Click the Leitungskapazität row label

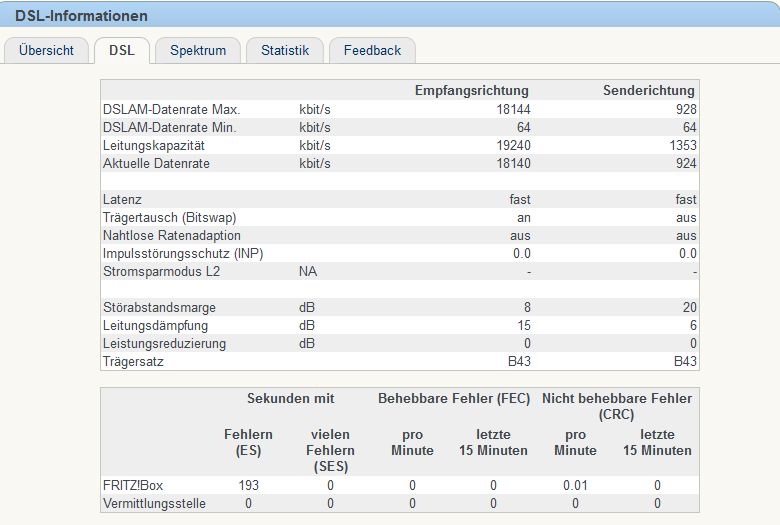coord(154,146)
